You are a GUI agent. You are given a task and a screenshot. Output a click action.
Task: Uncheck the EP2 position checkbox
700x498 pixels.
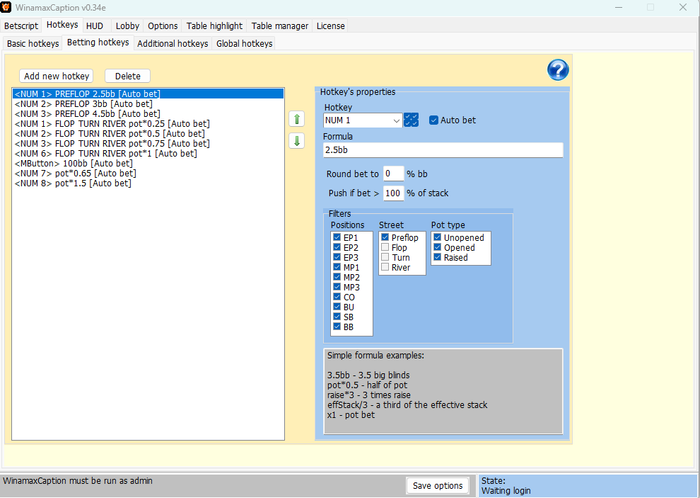pyautogui.click(x=337, y=247)
